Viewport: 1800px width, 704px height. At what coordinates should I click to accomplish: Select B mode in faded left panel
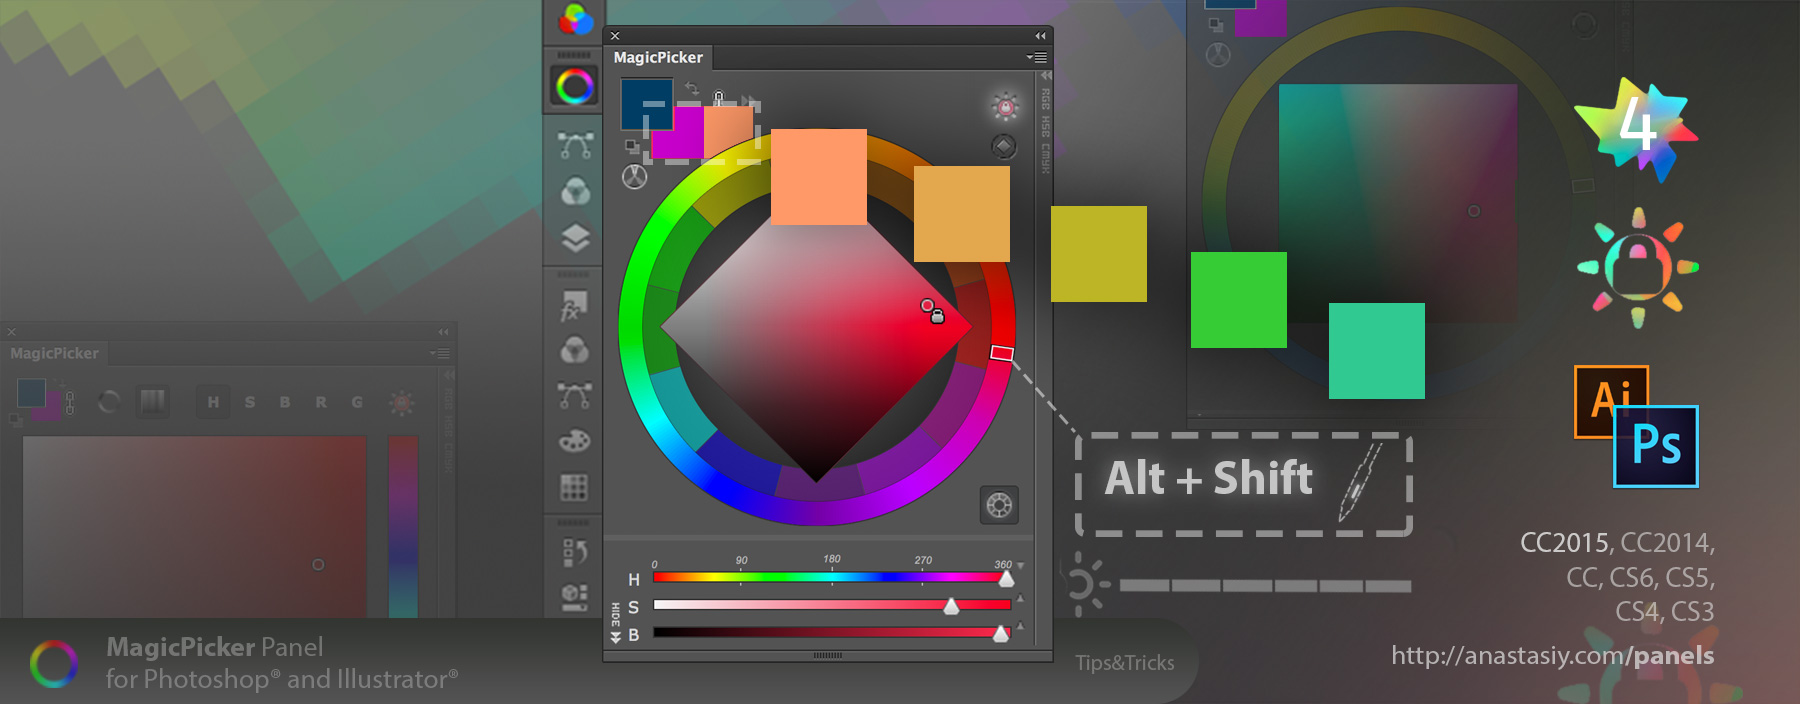click(285, 402)
